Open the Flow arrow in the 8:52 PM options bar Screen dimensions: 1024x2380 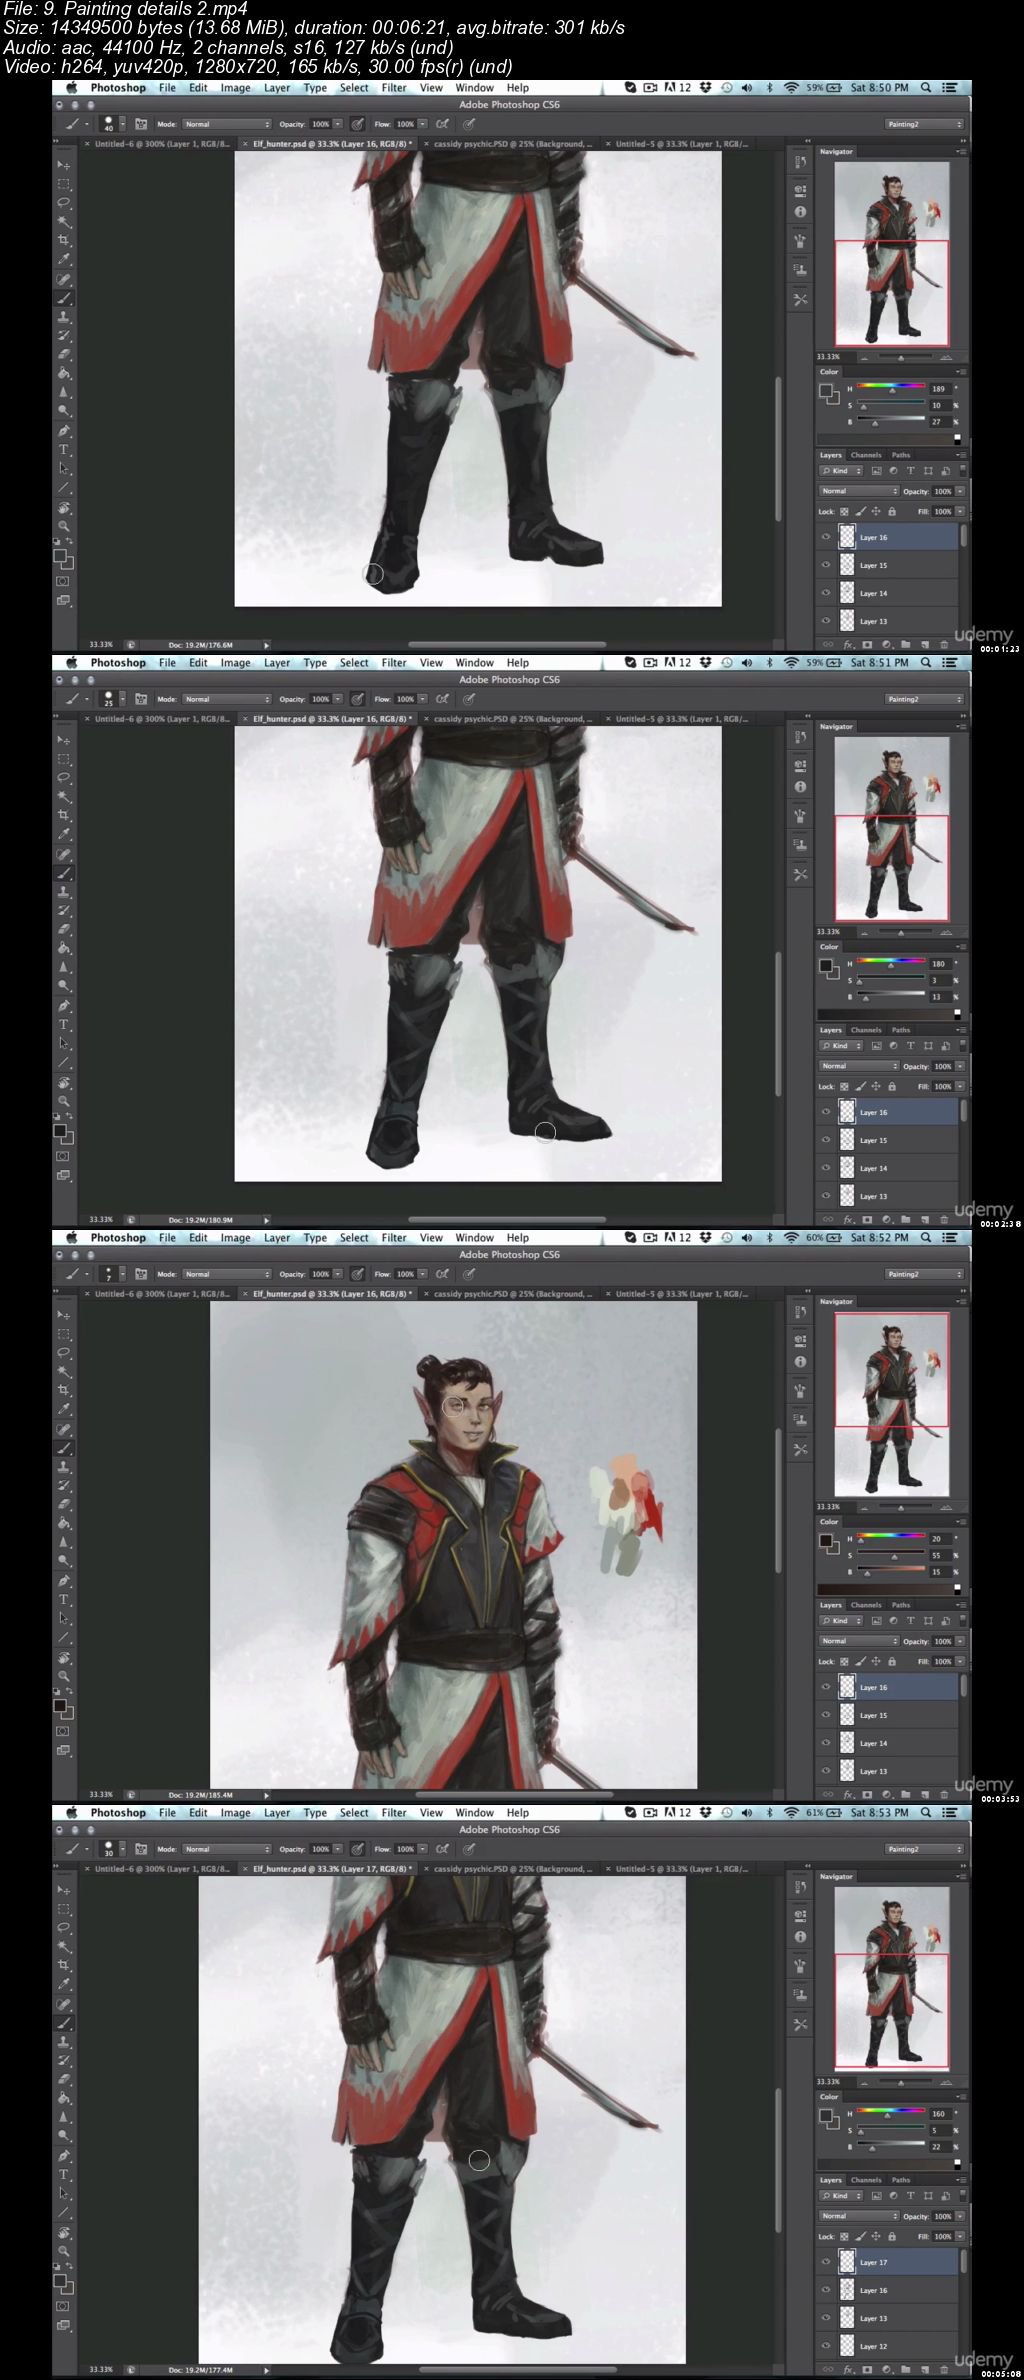tap(422, 1274)
